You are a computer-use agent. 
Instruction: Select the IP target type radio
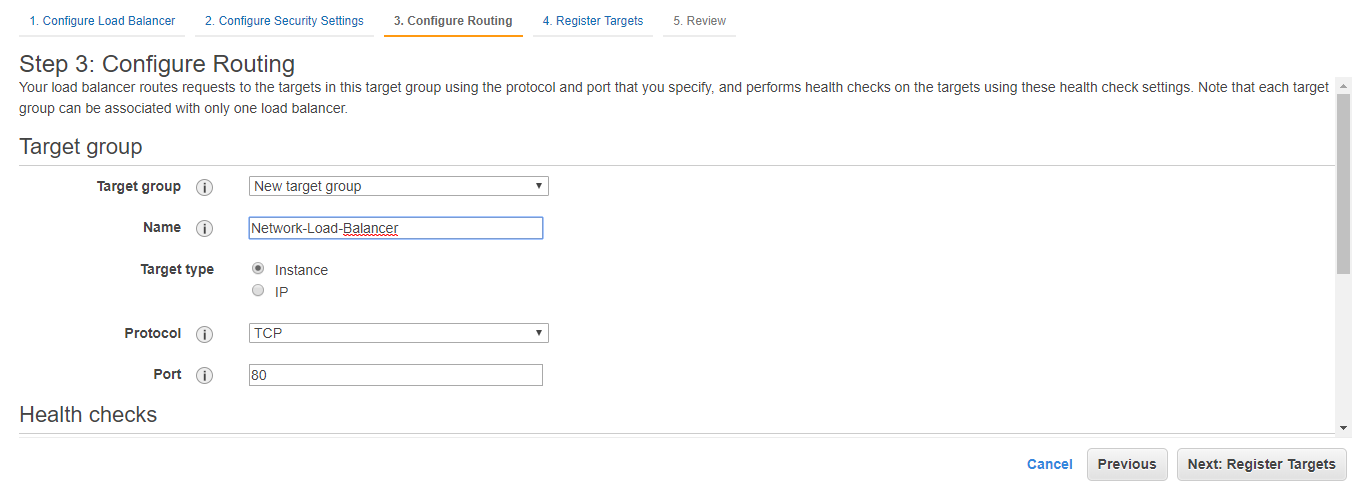(258, 291)
